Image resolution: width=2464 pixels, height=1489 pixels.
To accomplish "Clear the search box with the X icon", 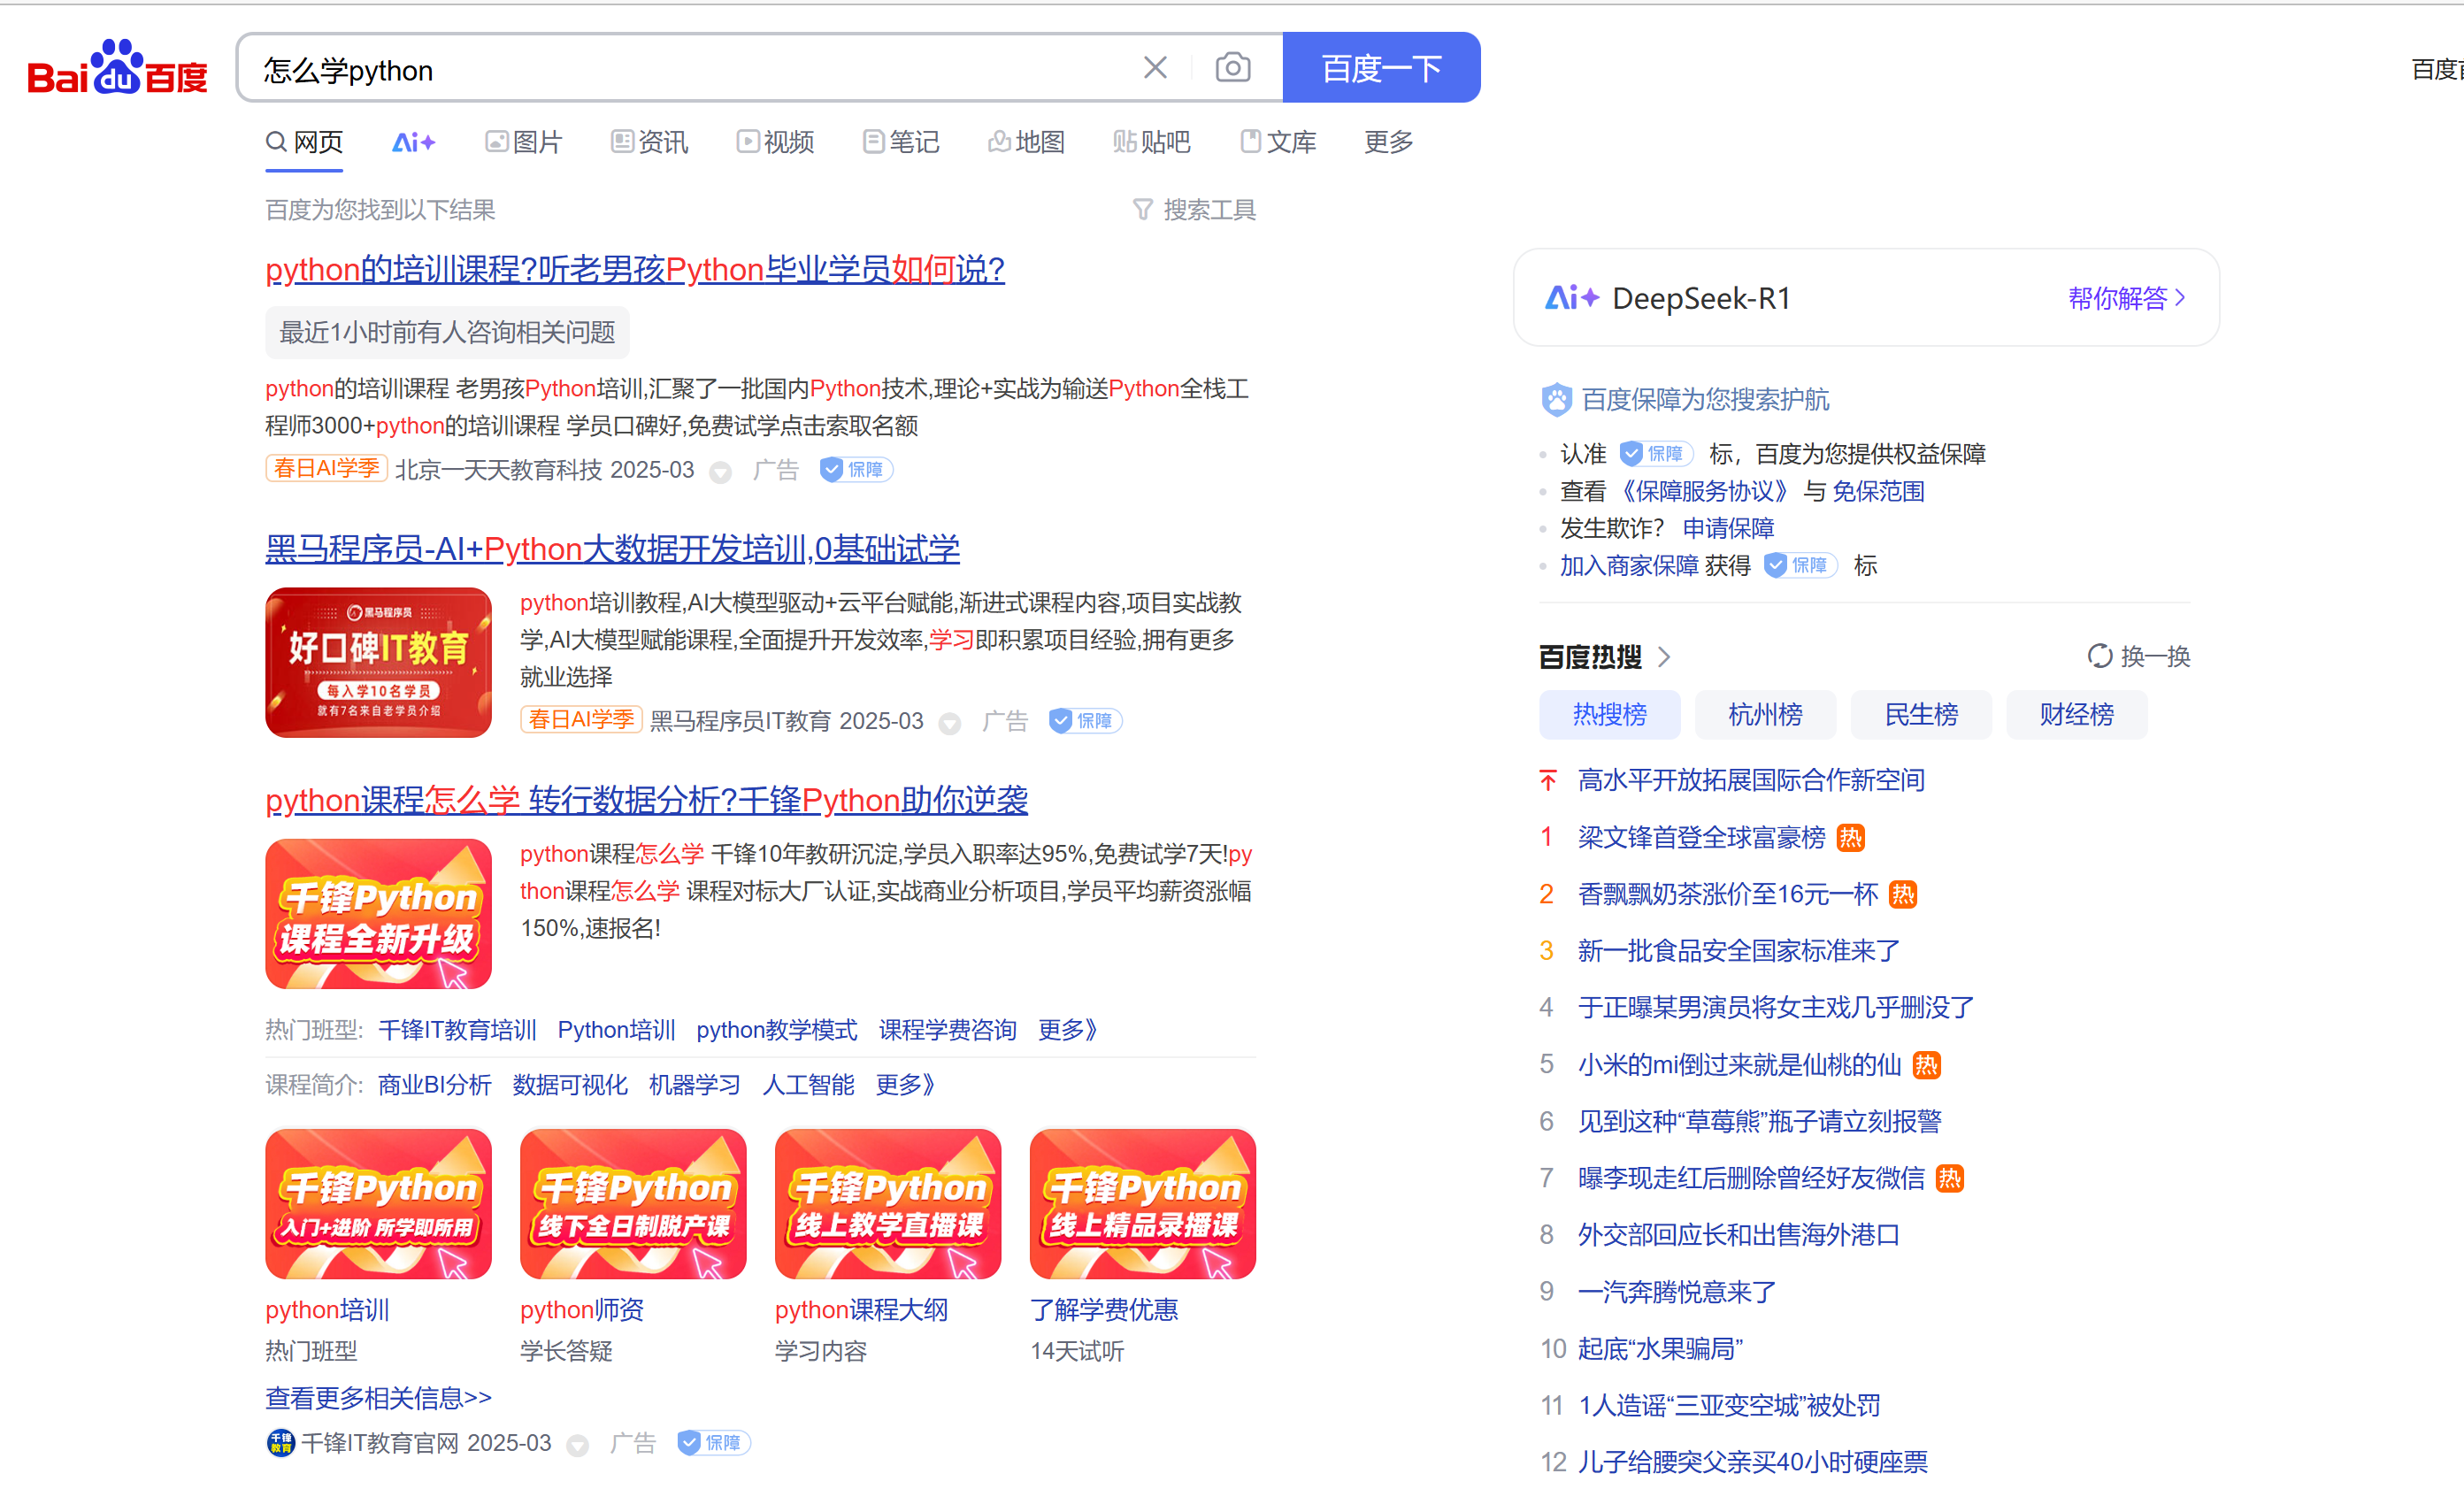I will coord(1155,67).
